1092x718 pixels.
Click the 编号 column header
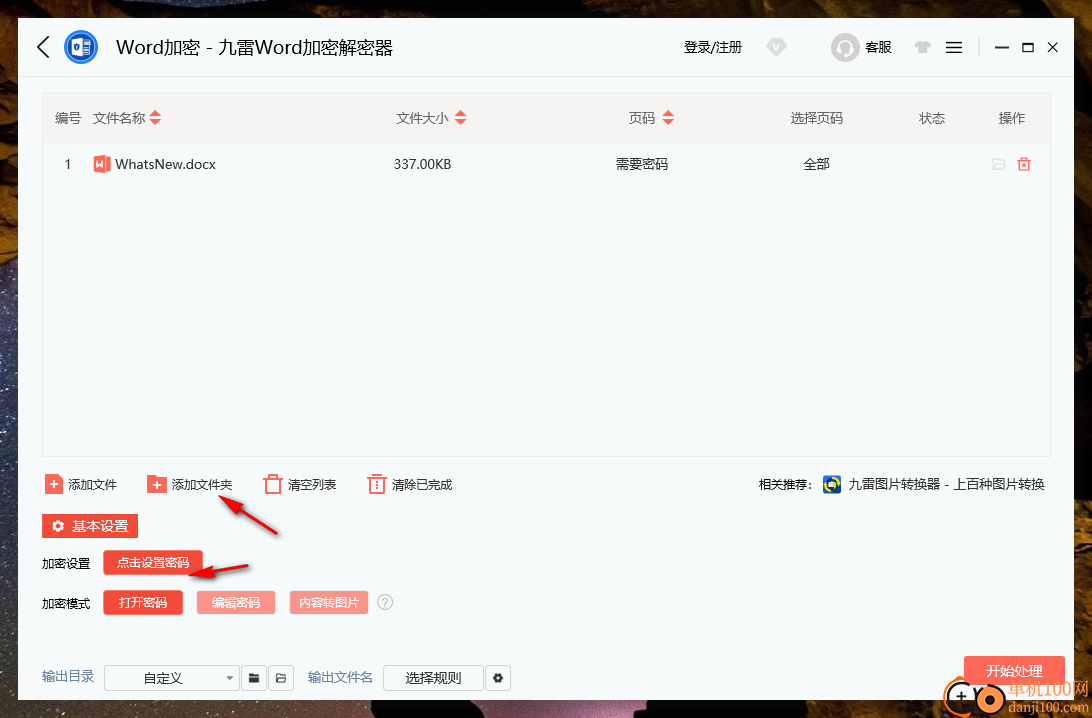(x=68, y=118)
